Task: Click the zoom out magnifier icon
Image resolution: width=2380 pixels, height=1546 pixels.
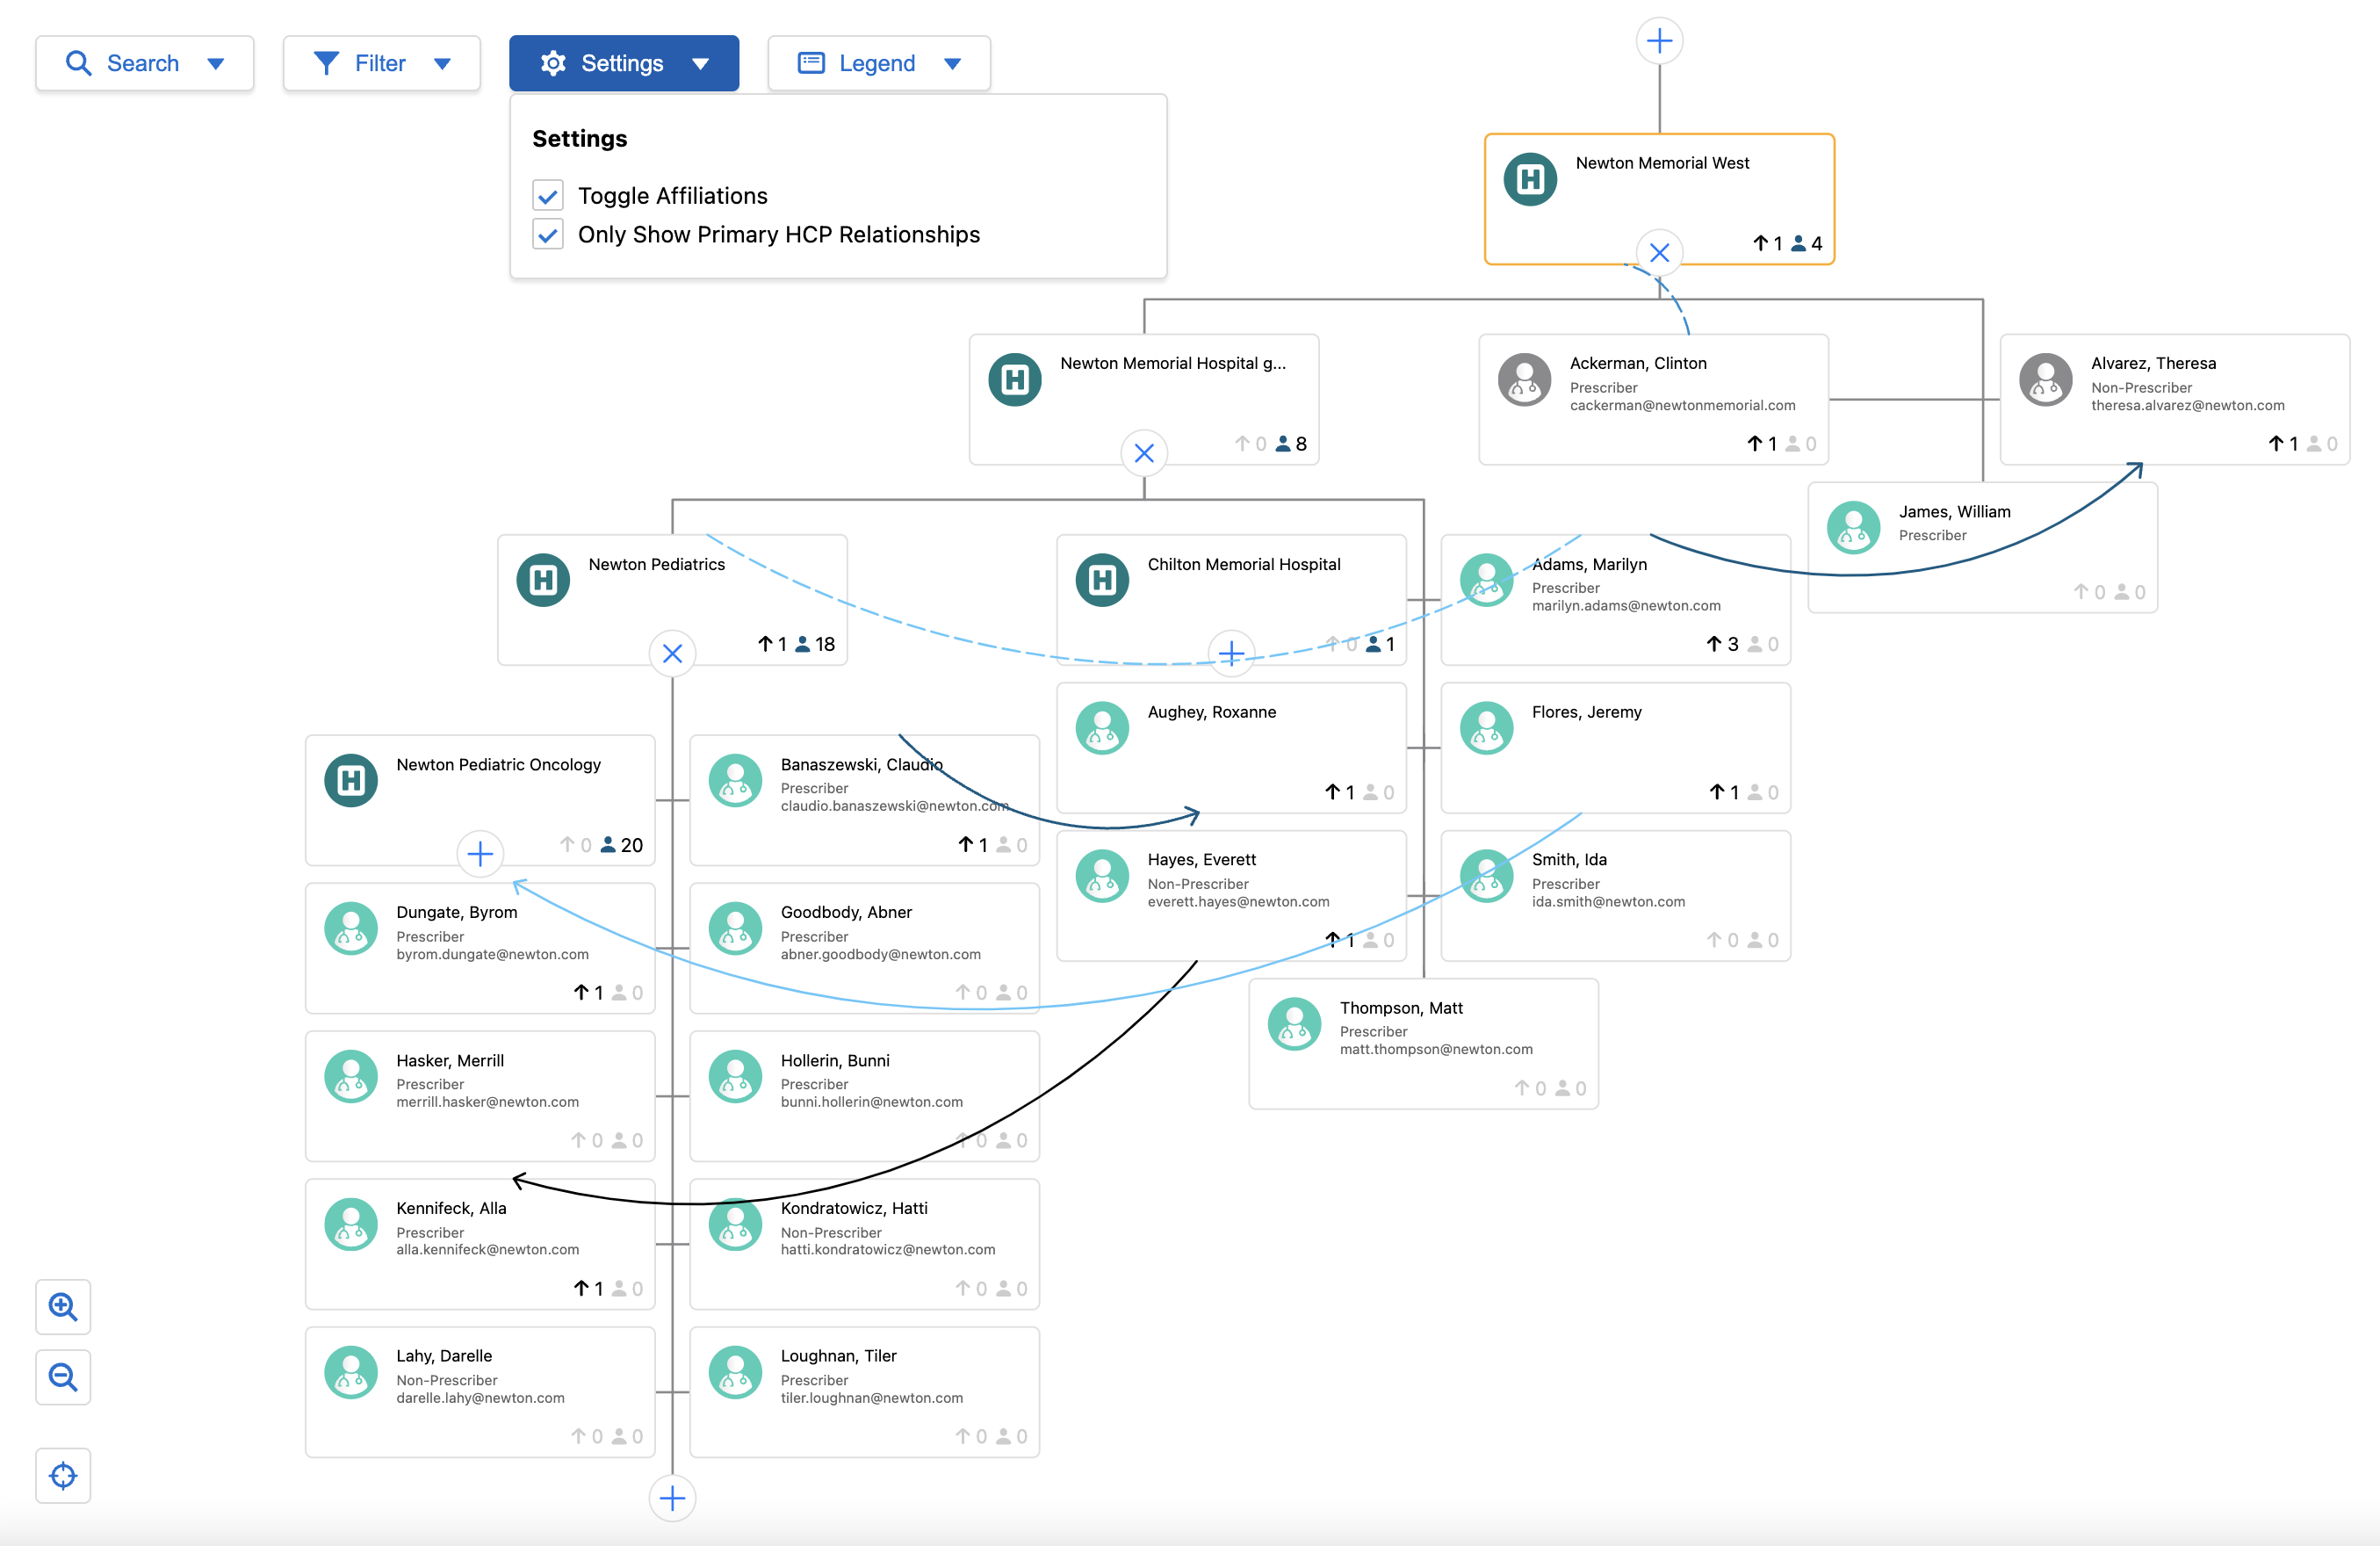Action: click(x=63, y=1377)
